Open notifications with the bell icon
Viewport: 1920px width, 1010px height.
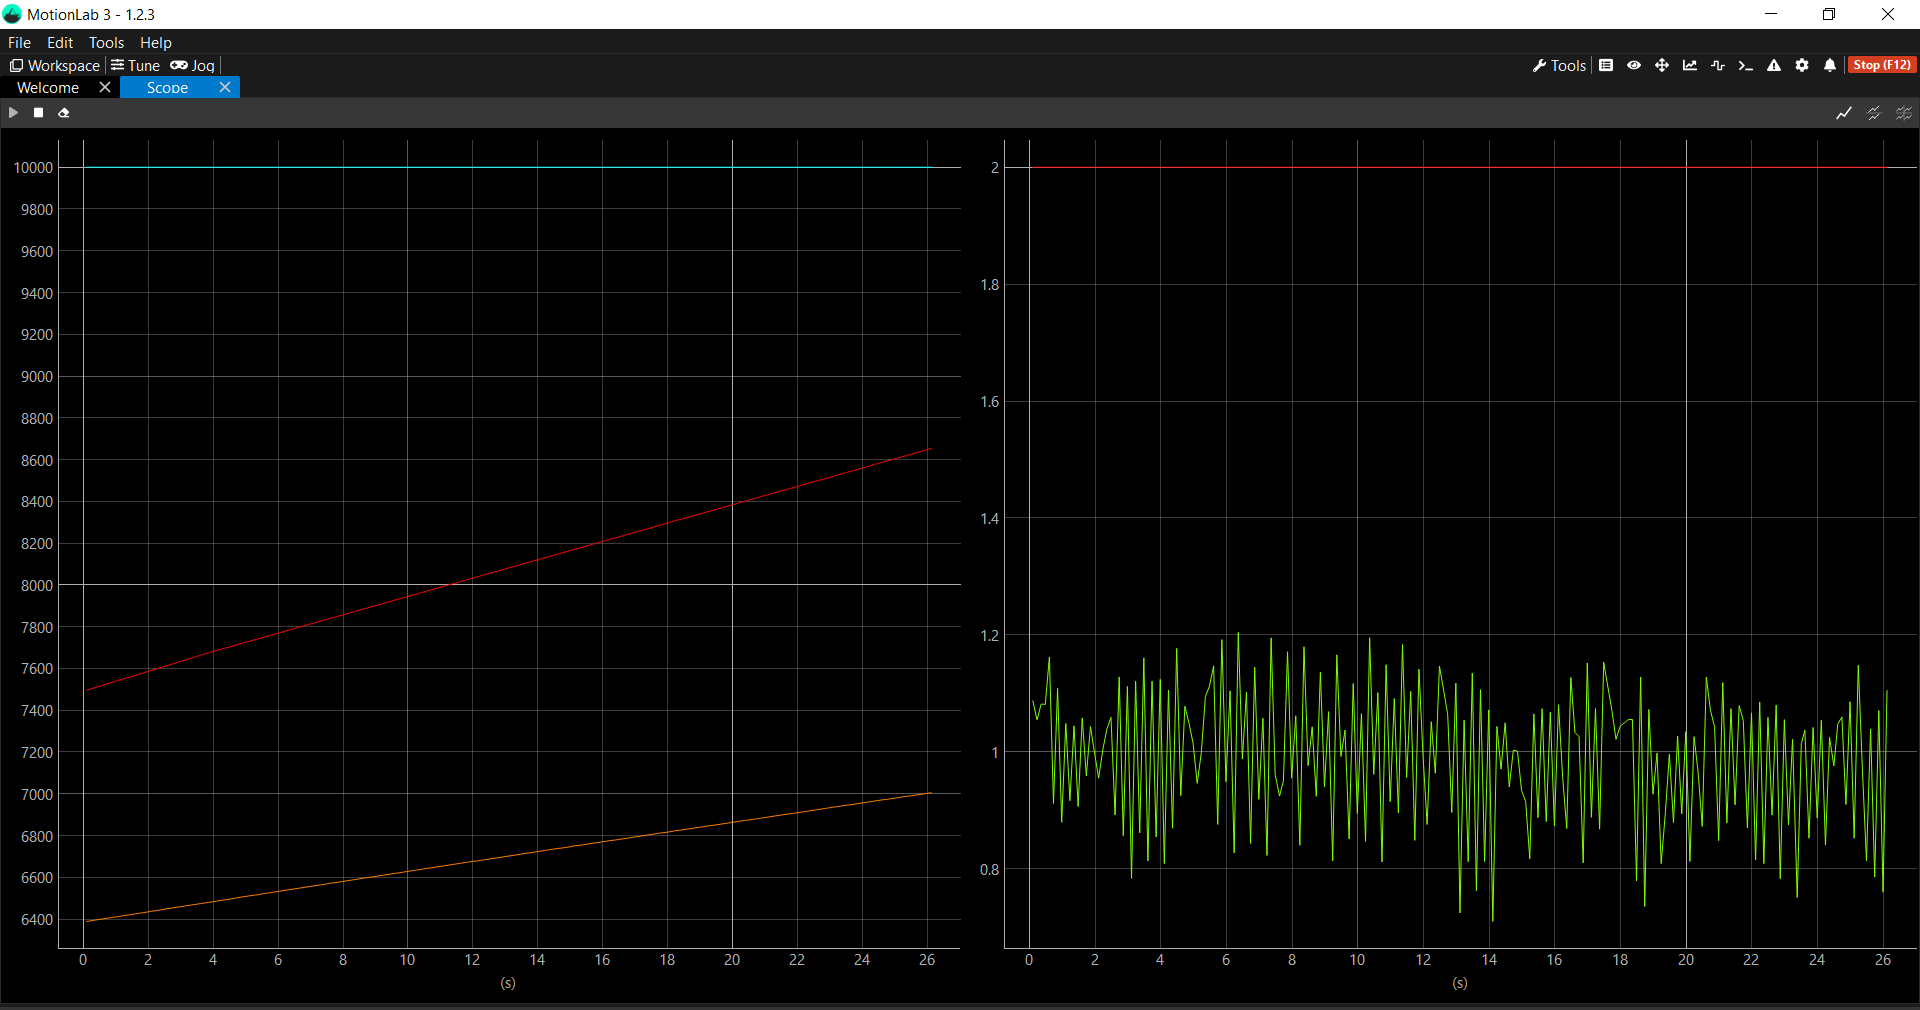pos(1830,65)
